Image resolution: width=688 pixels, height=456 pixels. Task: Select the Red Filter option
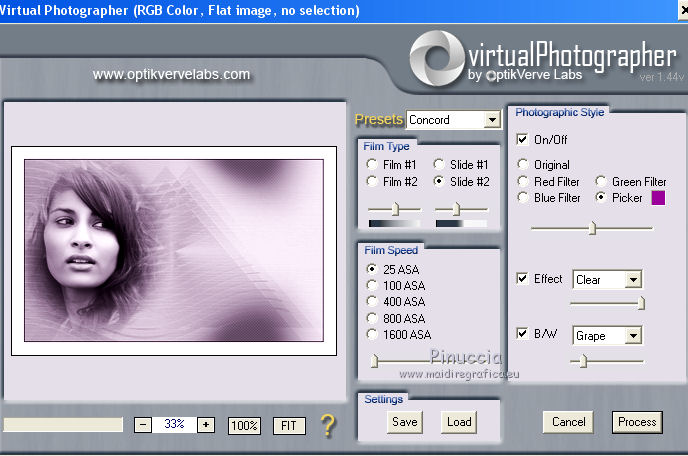[522, 181]
